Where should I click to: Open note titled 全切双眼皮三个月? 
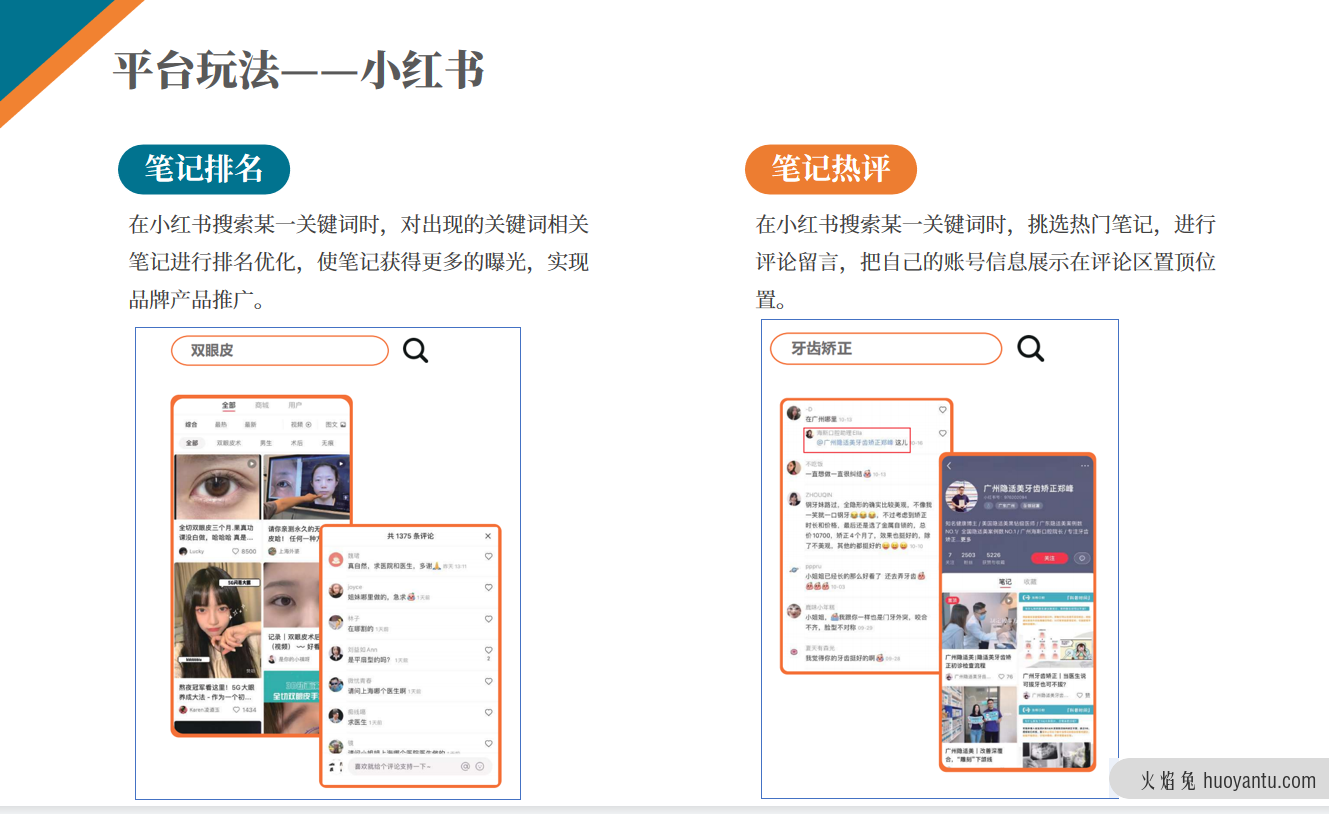coord(216,532)
